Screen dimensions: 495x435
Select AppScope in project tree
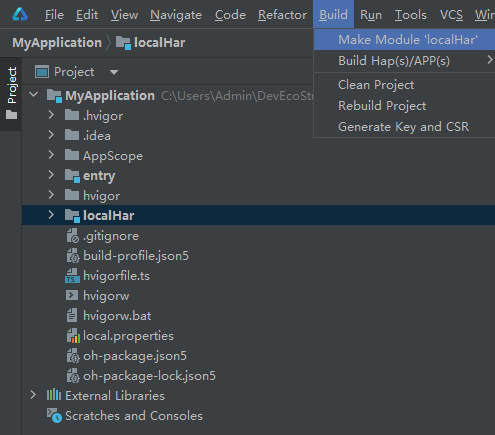tap(113, 156)
